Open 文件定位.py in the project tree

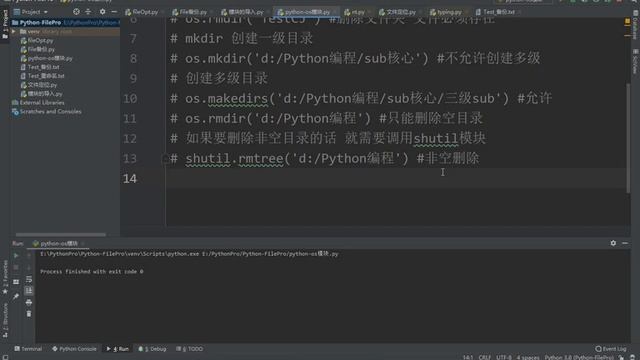pyautogui.click(x=39, y=85)
